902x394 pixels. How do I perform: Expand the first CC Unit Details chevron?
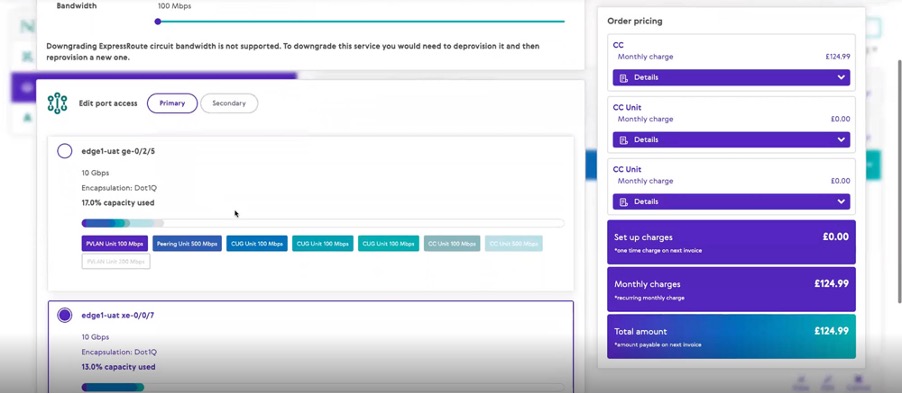(x=841, y=140)
